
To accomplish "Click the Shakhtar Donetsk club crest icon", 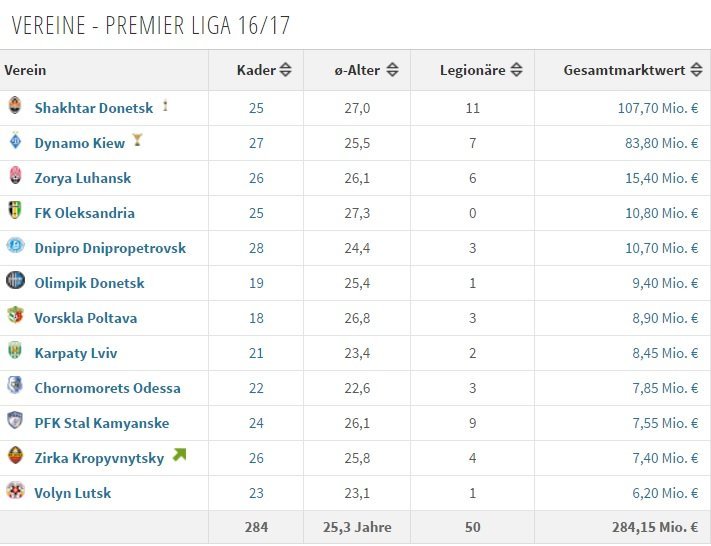I will coord(15,106).
